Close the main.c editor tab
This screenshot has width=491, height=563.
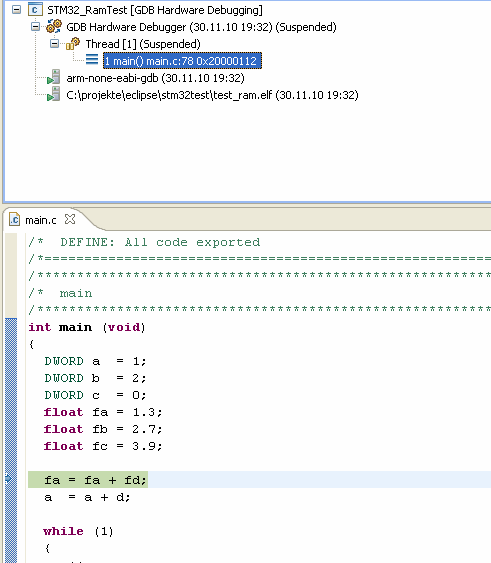coord(70,219)
